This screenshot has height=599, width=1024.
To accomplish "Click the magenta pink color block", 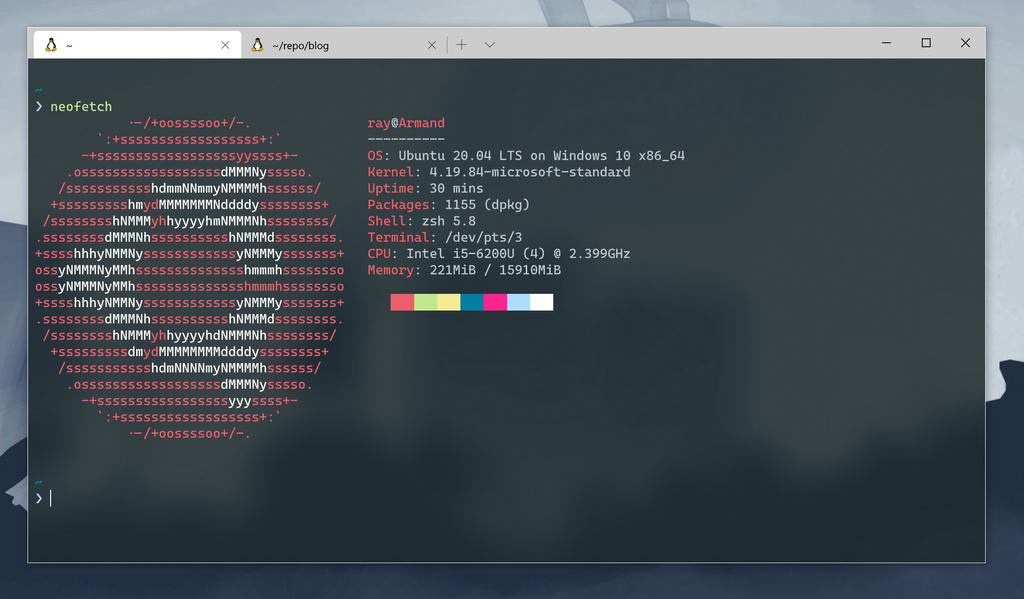I will [495, 302].
